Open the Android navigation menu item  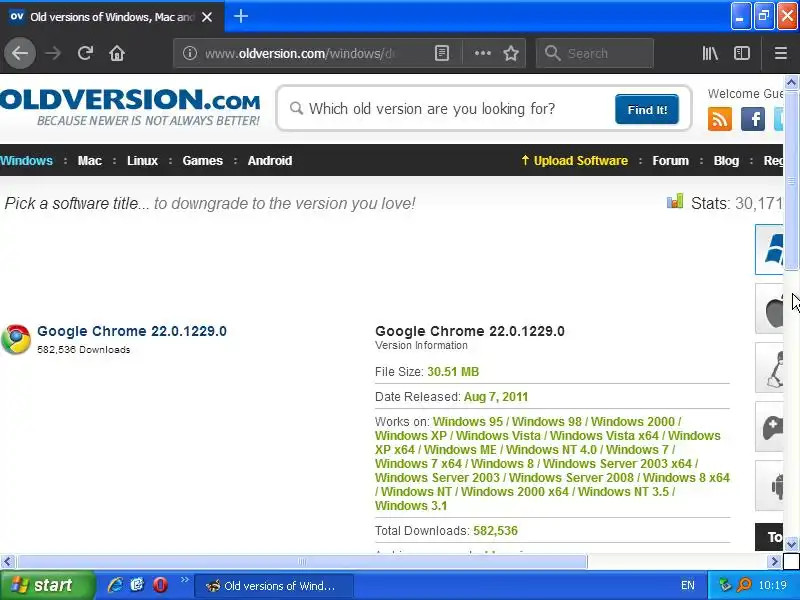[x=270, y=161]
